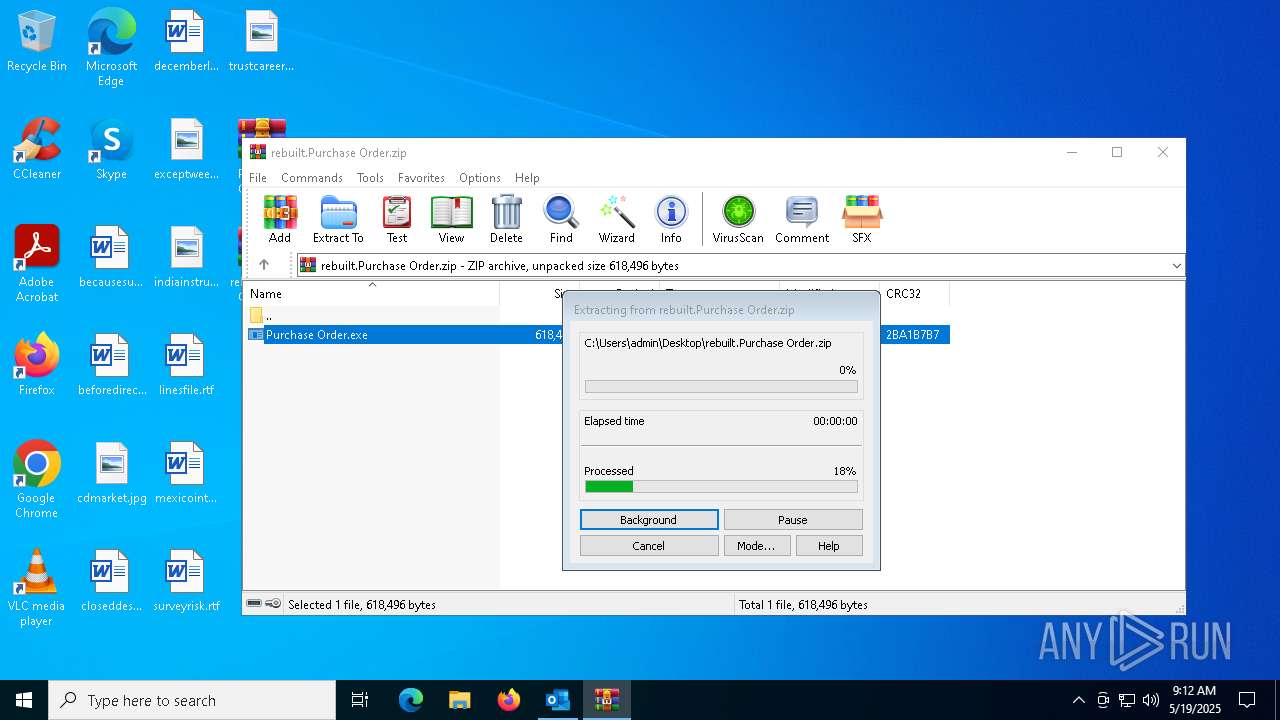Pause the extraction

pos(793,520)
